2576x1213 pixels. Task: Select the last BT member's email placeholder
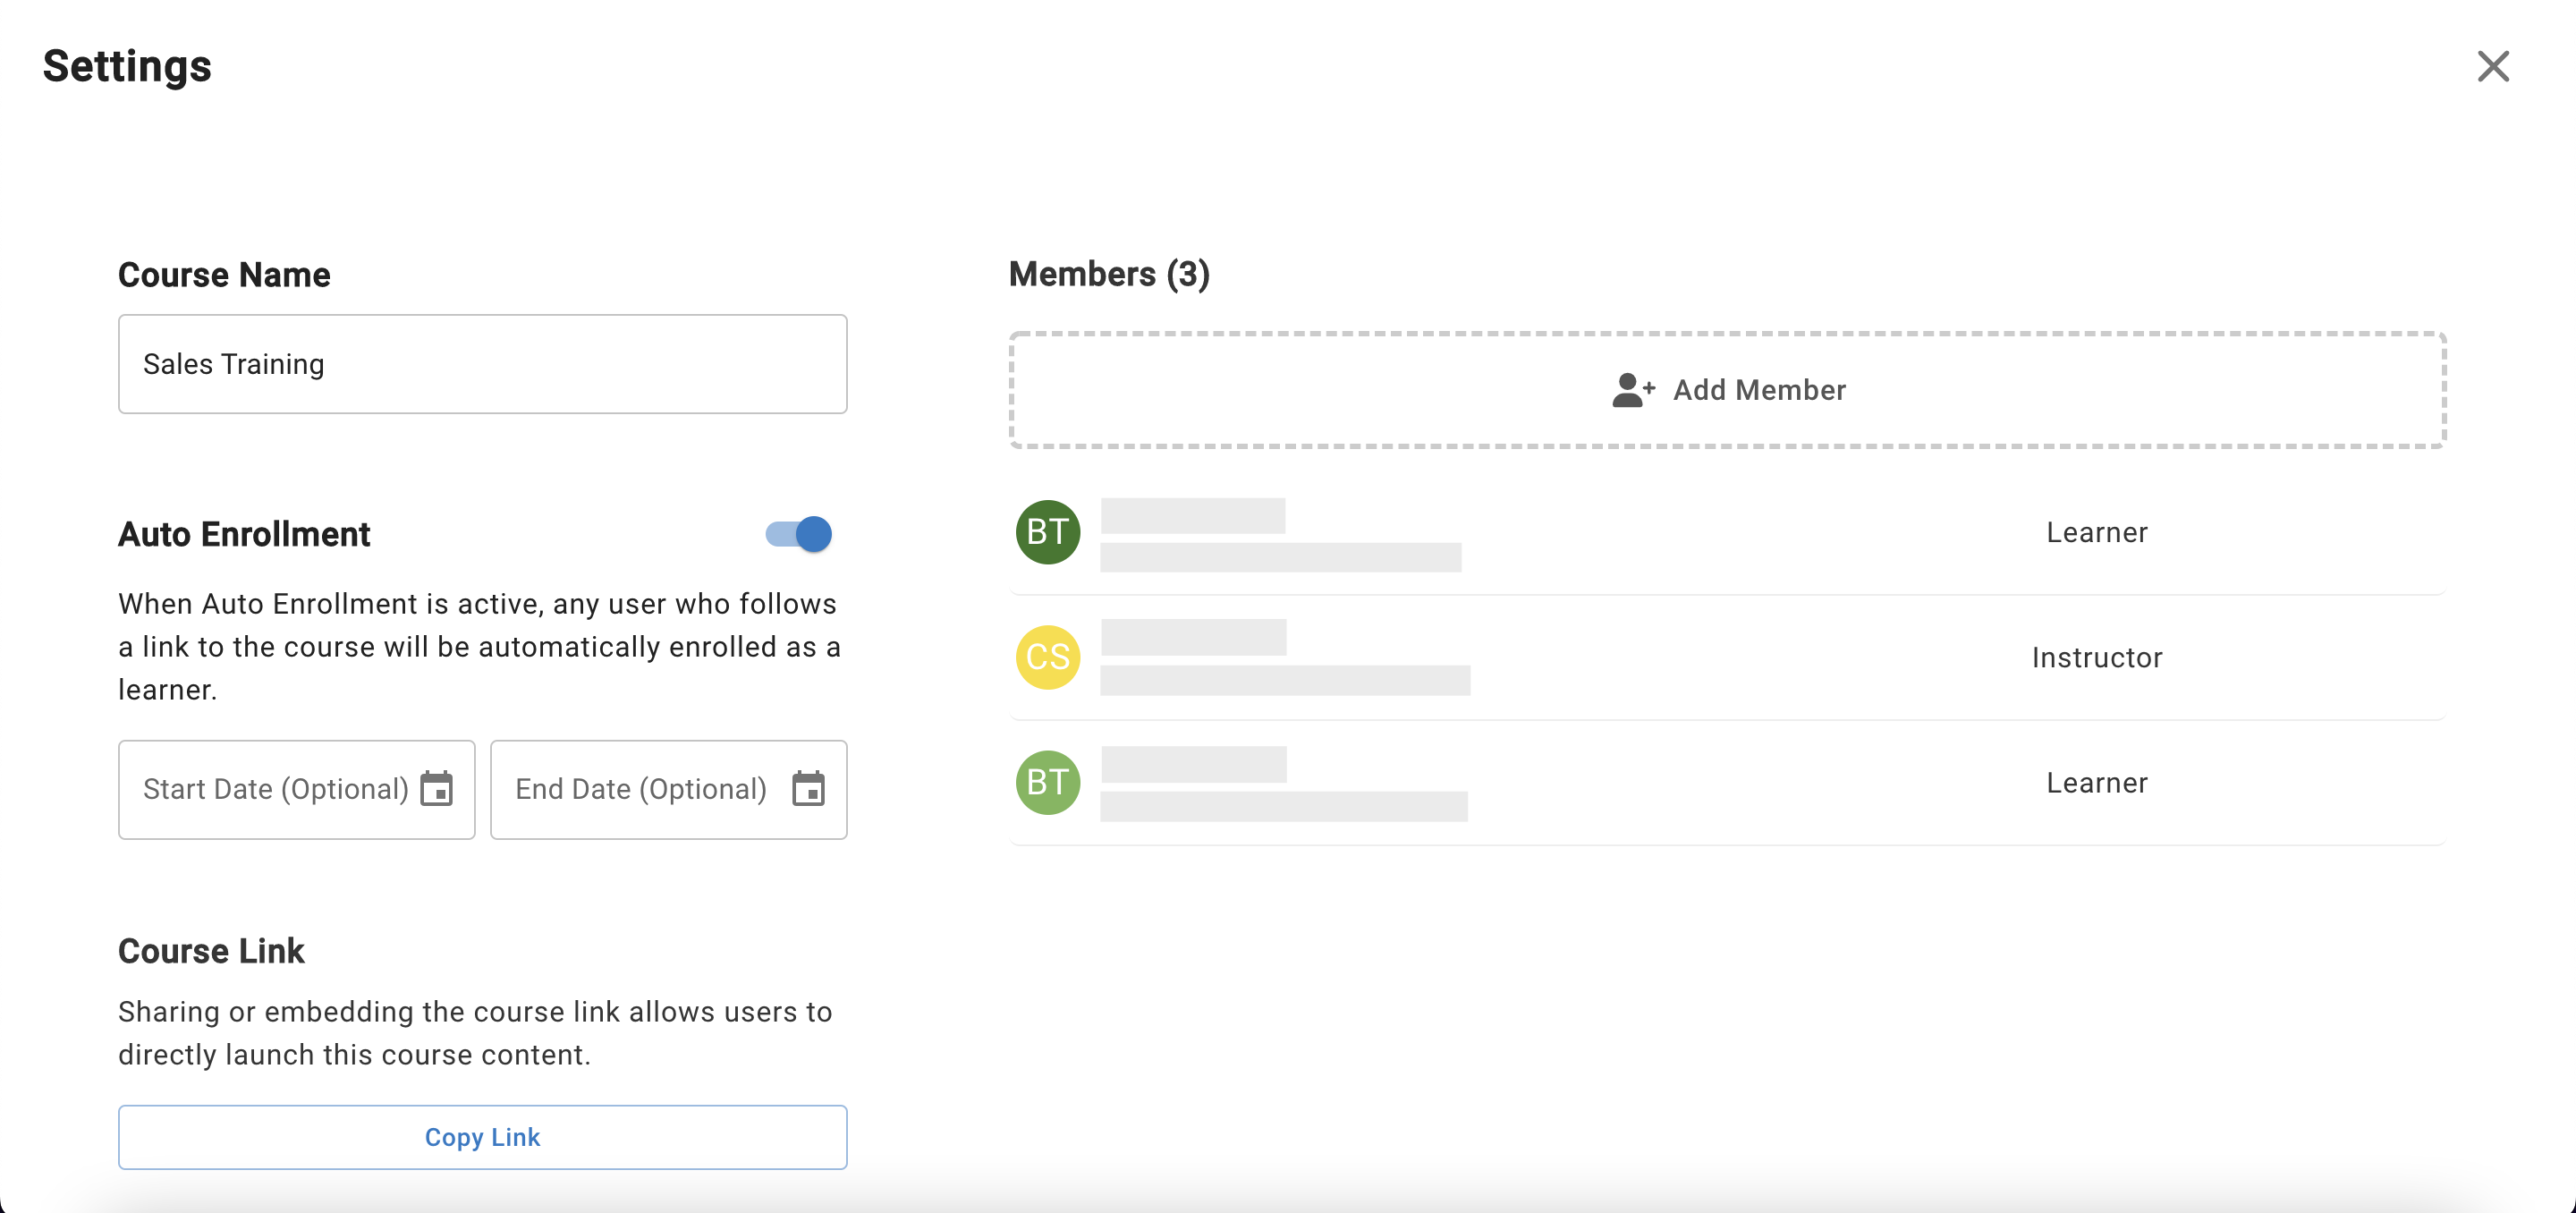click(1283, 806)
